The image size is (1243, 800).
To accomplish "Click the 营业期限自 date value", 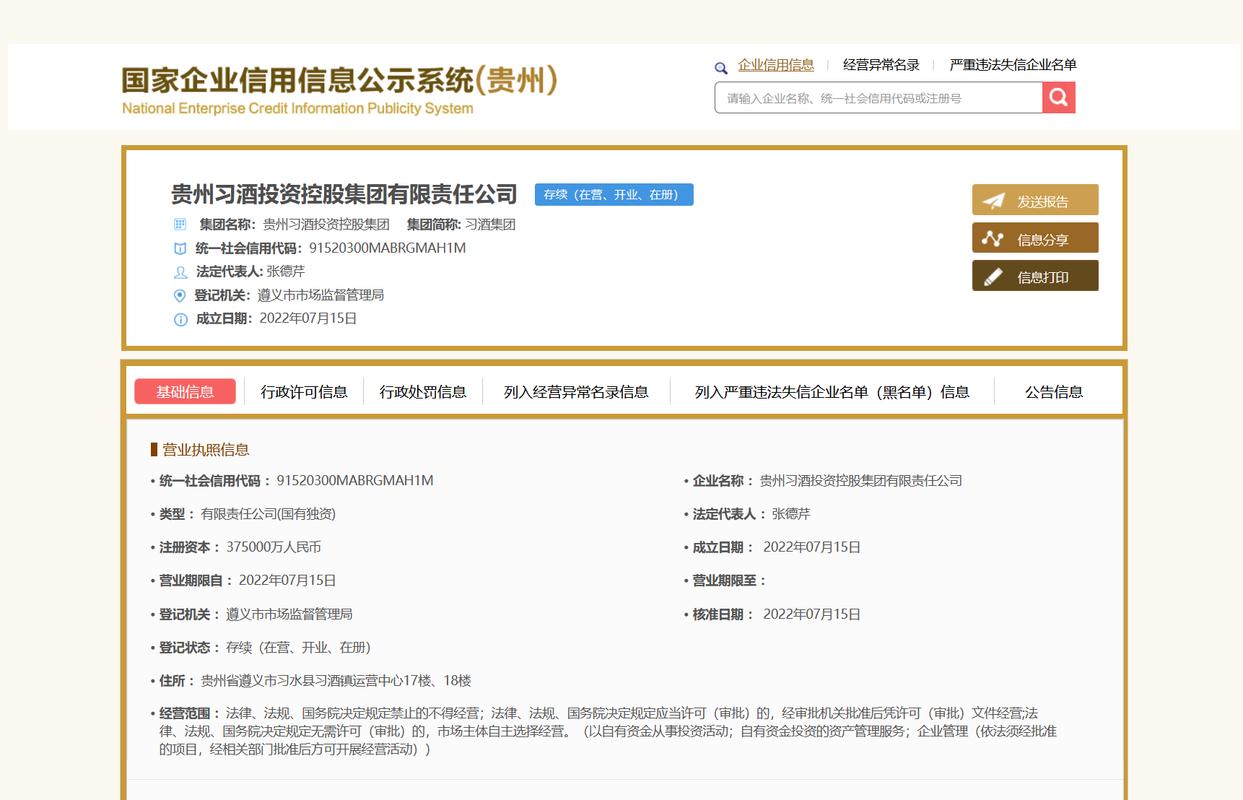I will tap(287, 581).
